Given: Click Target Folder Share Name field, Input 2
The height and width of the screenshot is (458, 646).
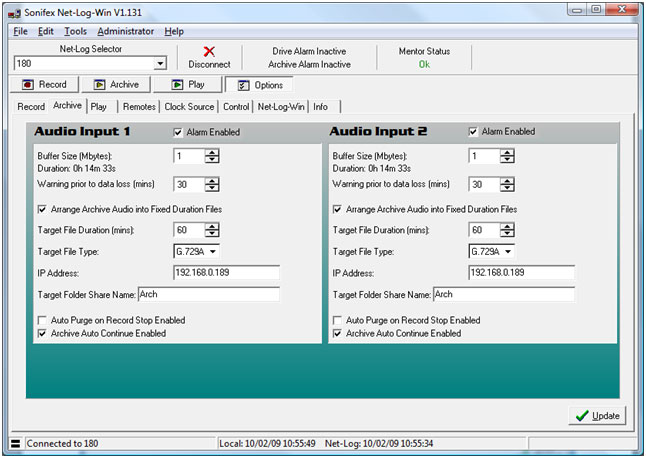Looking at the screenshot, I should pos(504,294).
